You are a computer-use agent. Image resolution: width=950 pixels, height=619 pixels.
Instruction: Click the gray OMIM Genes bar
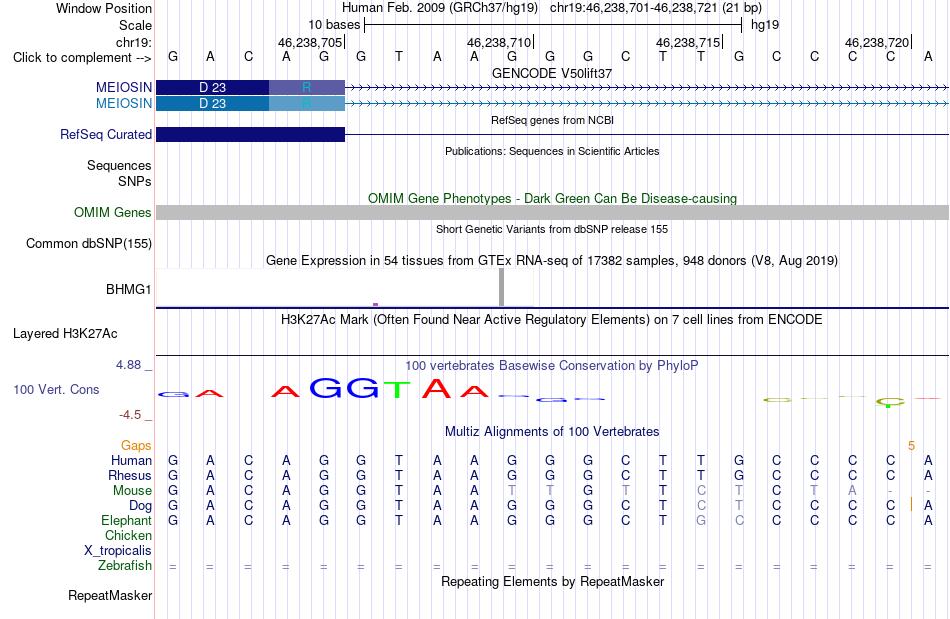(552, 212)
